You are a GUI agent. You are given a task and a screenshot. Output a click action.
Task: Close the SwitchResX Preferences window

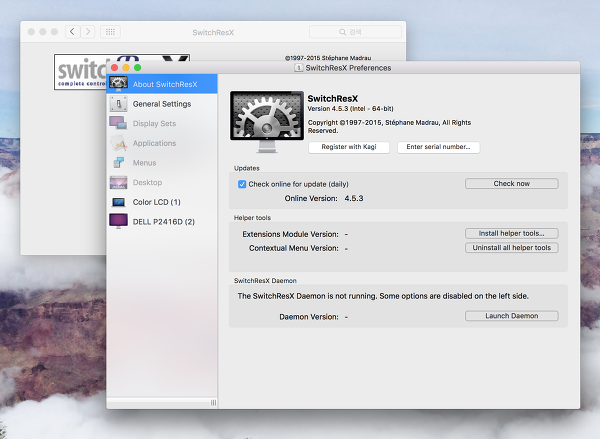pyautogui.click(x=114, y=68)
